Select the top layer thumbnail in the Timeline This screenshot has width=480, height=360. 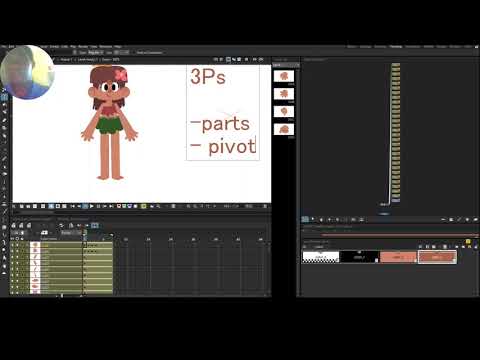[35, 245]
